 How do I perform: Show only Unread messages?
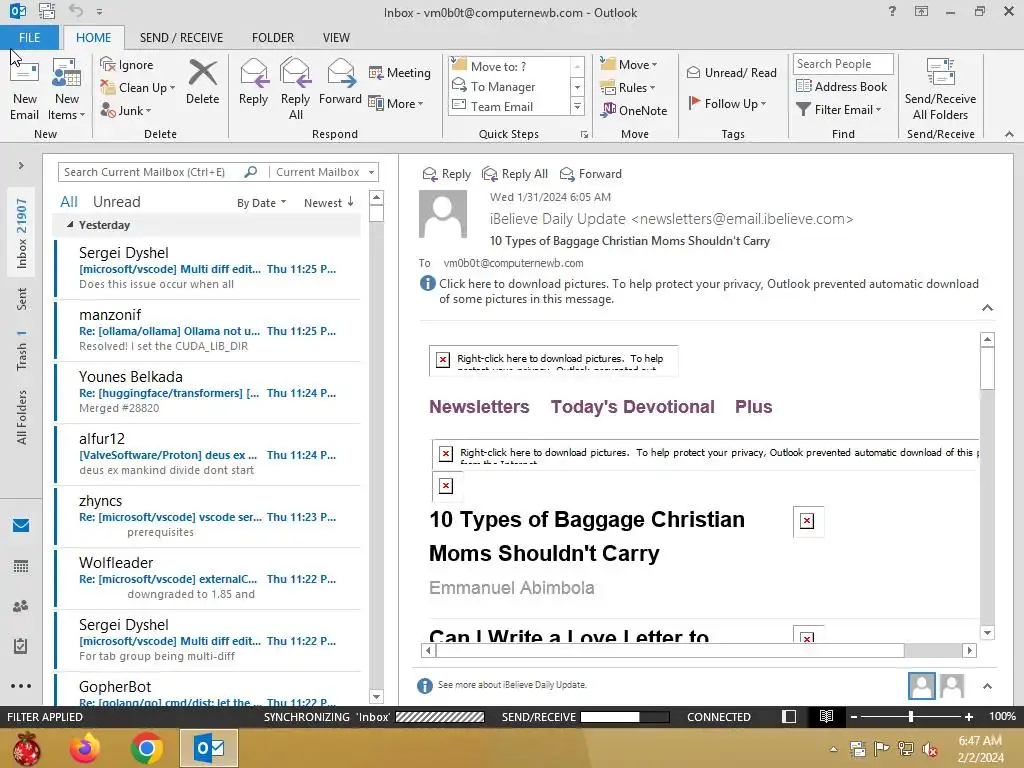(116, 202)
